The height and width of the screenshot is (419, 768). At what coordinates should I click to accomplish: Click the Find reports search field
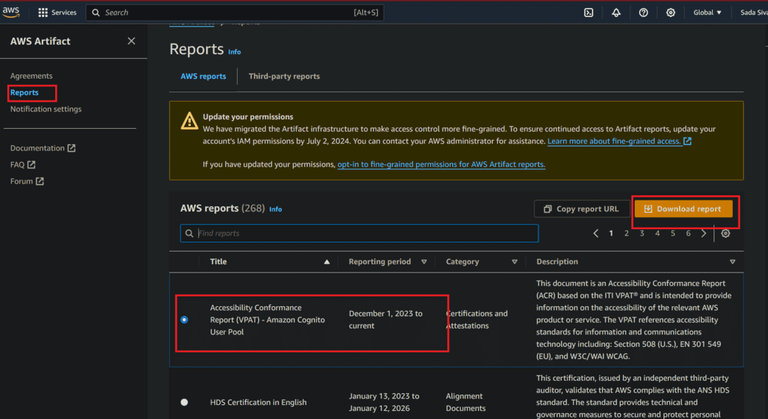pyautogui.click(x=360, y=233)
